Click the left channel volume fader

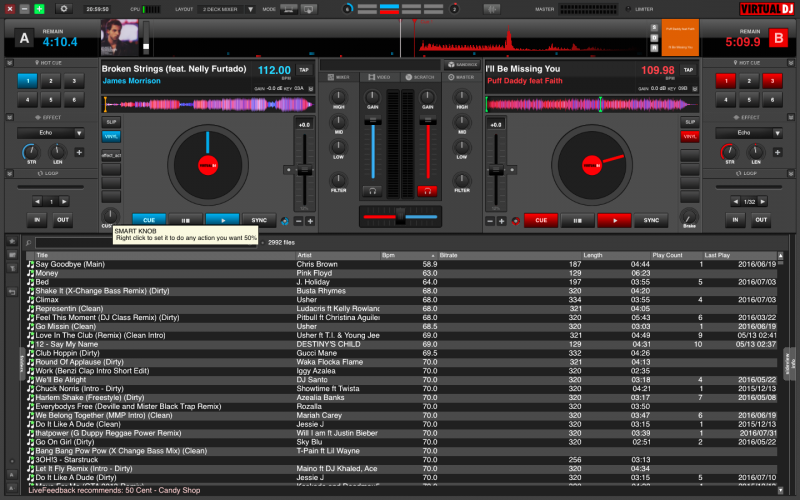point(372,121)
